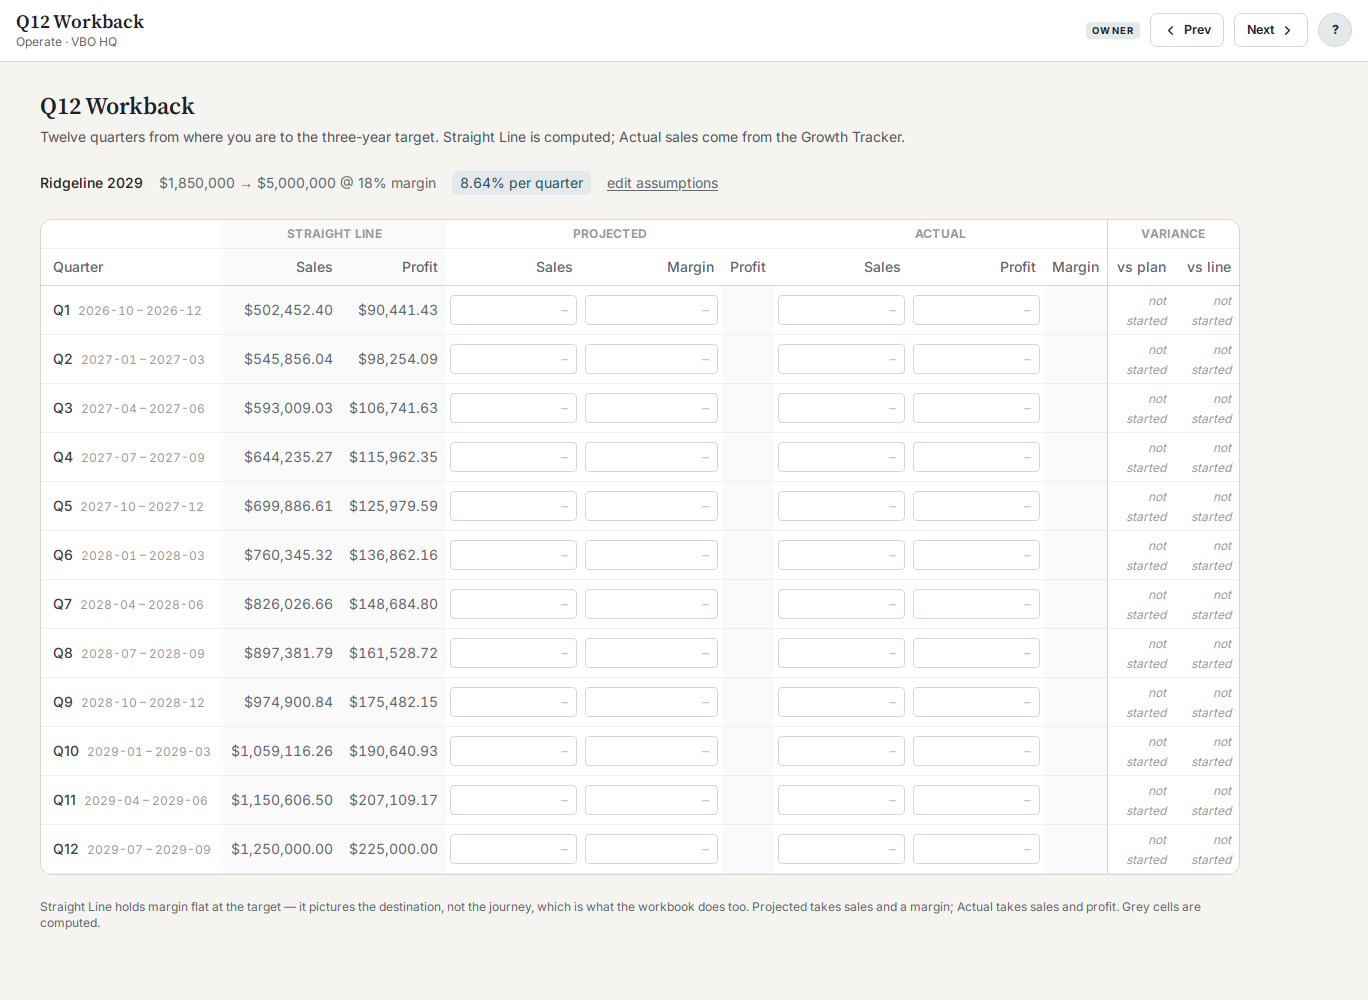Select Q1 Actual Sales input field

click(x=841, y=310)
